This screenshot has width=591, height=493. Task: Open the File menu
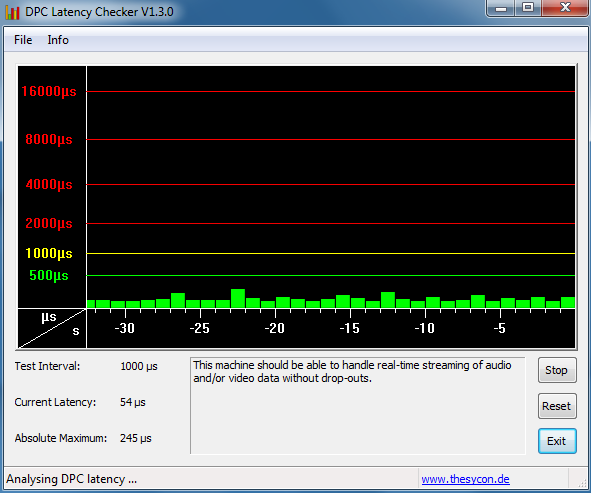[x=23, y=40]
